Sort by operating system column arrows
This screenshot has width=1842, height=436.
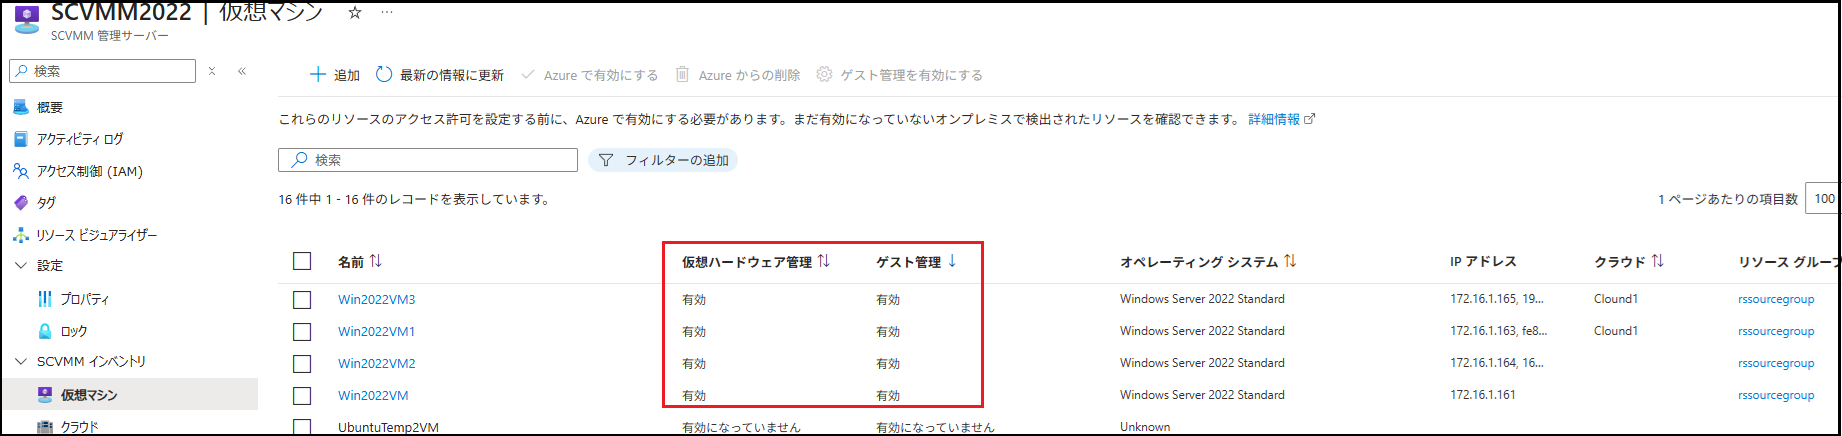(1290, 261)
